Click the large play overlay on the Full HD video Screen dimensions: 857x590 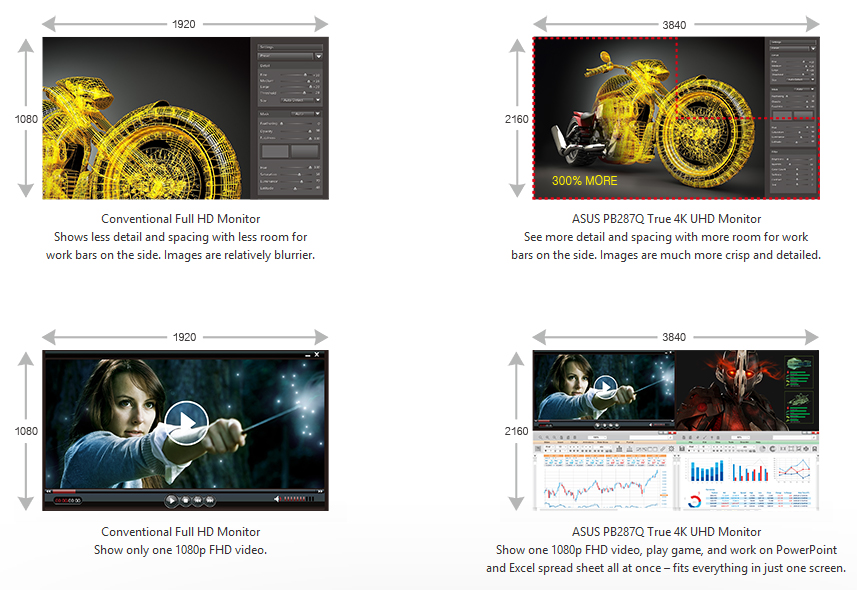click(x=186, y=422)
